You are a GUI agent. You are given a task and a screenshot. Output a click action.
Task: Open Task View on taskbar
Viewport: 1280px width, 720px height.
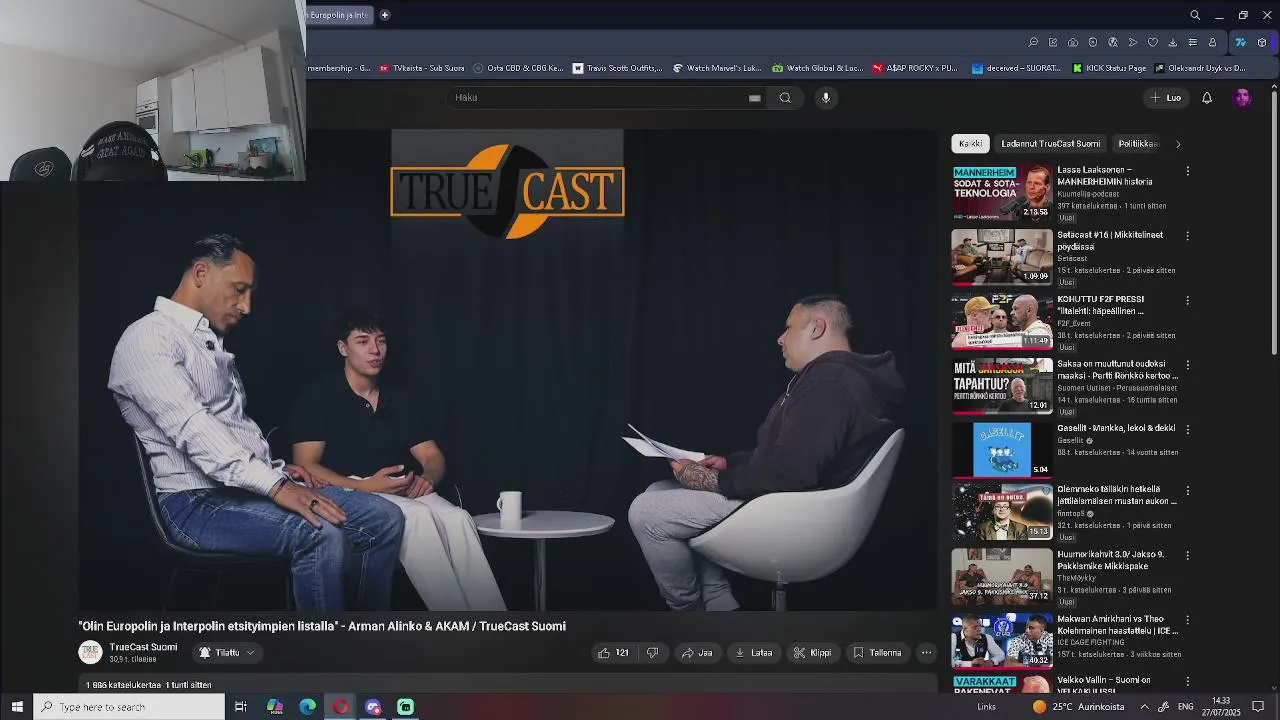tap(241, 707)
